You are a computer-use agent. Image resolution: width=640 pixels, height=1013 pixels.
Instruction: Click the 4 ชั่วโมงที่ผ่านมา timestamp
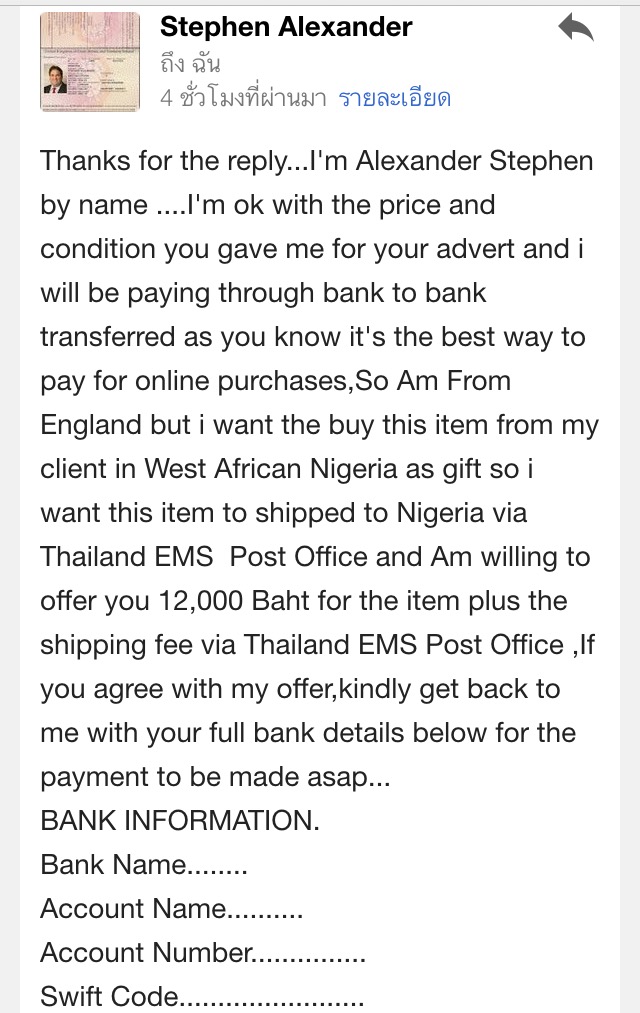click(x=243, y=98)
